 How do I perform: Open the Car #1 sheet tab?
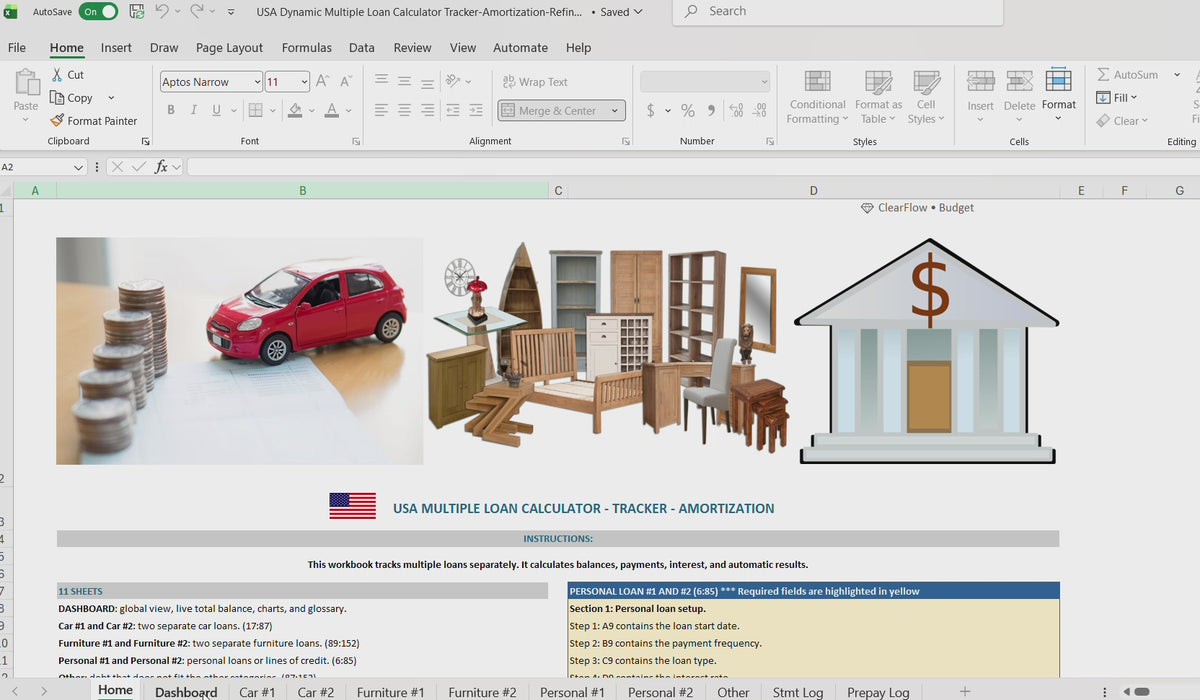click(x=257, y=692)
